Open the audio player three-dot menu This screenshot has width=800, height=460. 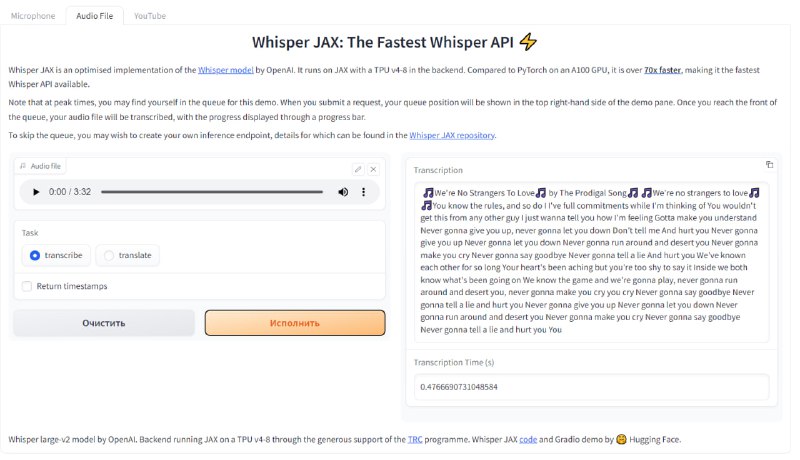tap(363, 192)
